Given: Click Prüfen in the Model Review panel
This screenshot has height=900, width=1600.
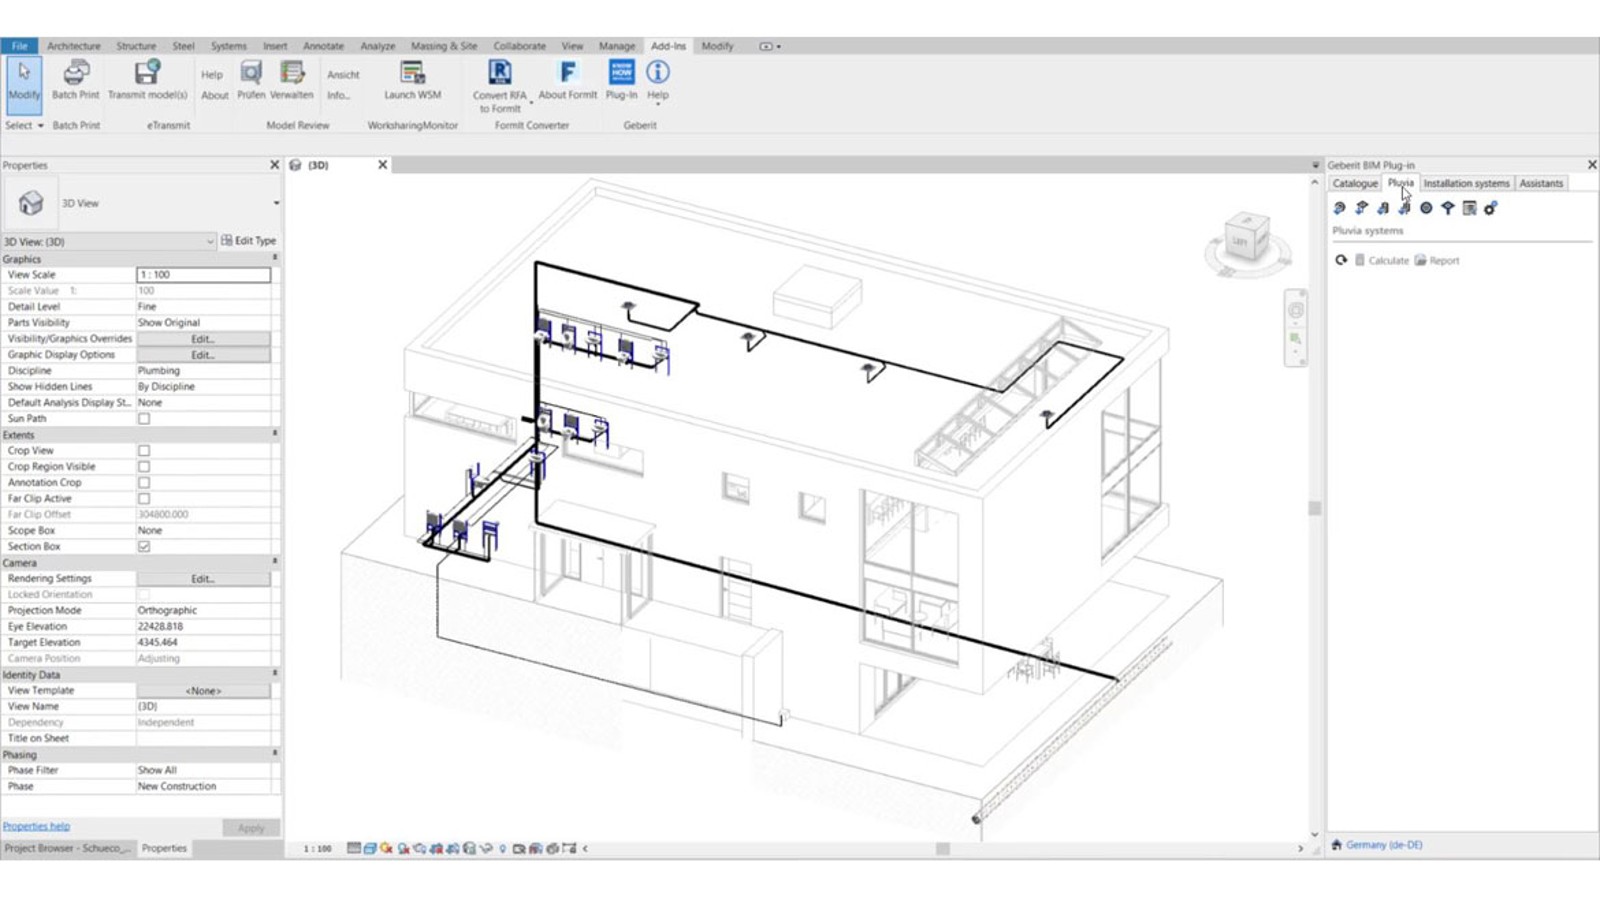Looking at the screenshot, I should [x=251, y=80].
